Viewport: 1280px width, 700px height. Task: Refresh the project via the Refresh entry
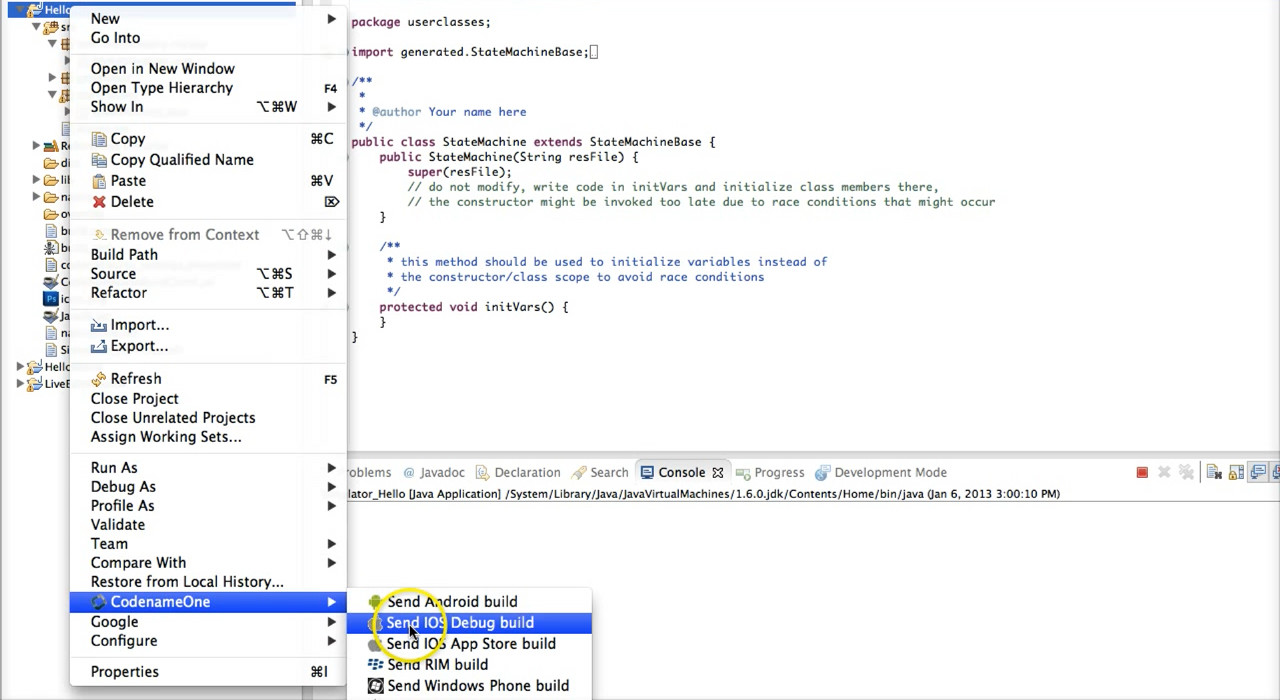(208, 379)
